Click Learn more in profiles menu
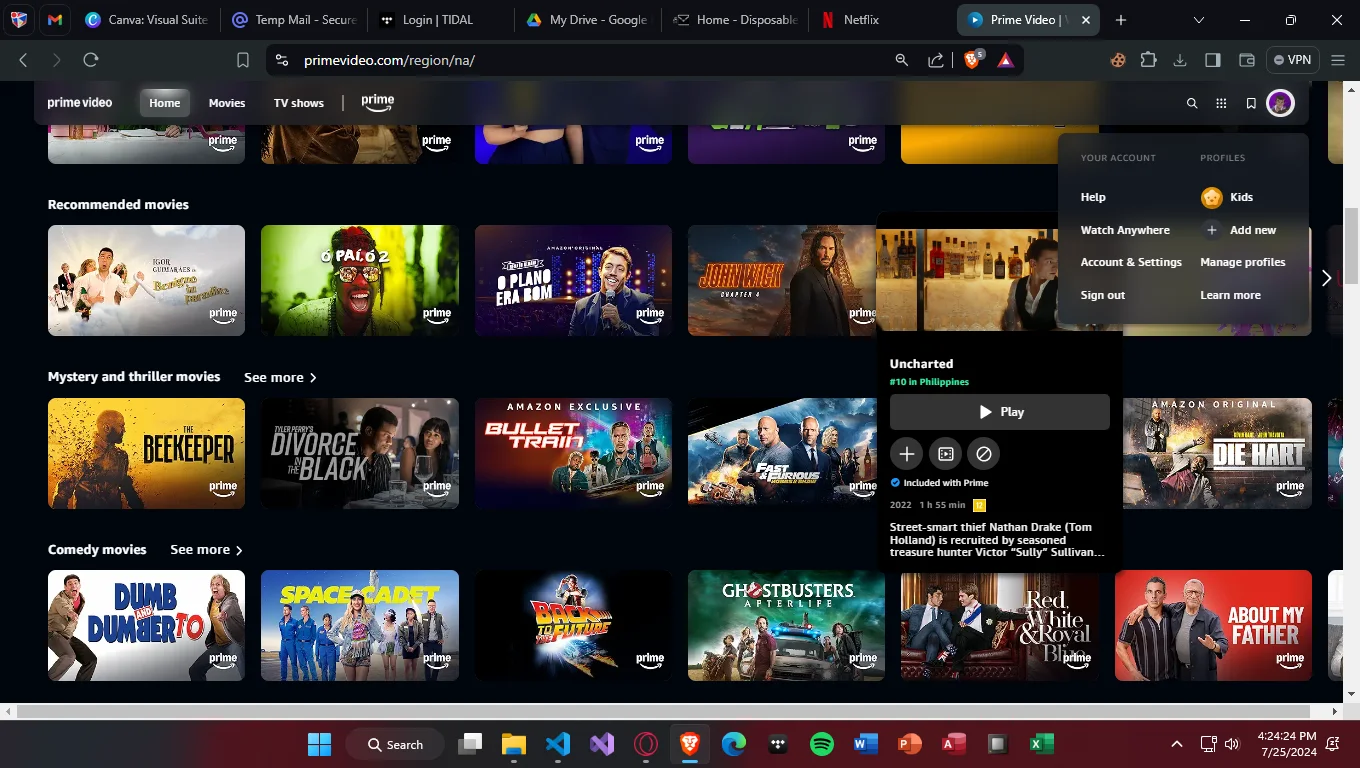Image resolution: width=1360 pixels, height=768 pixels. (x=1230, y=295)
